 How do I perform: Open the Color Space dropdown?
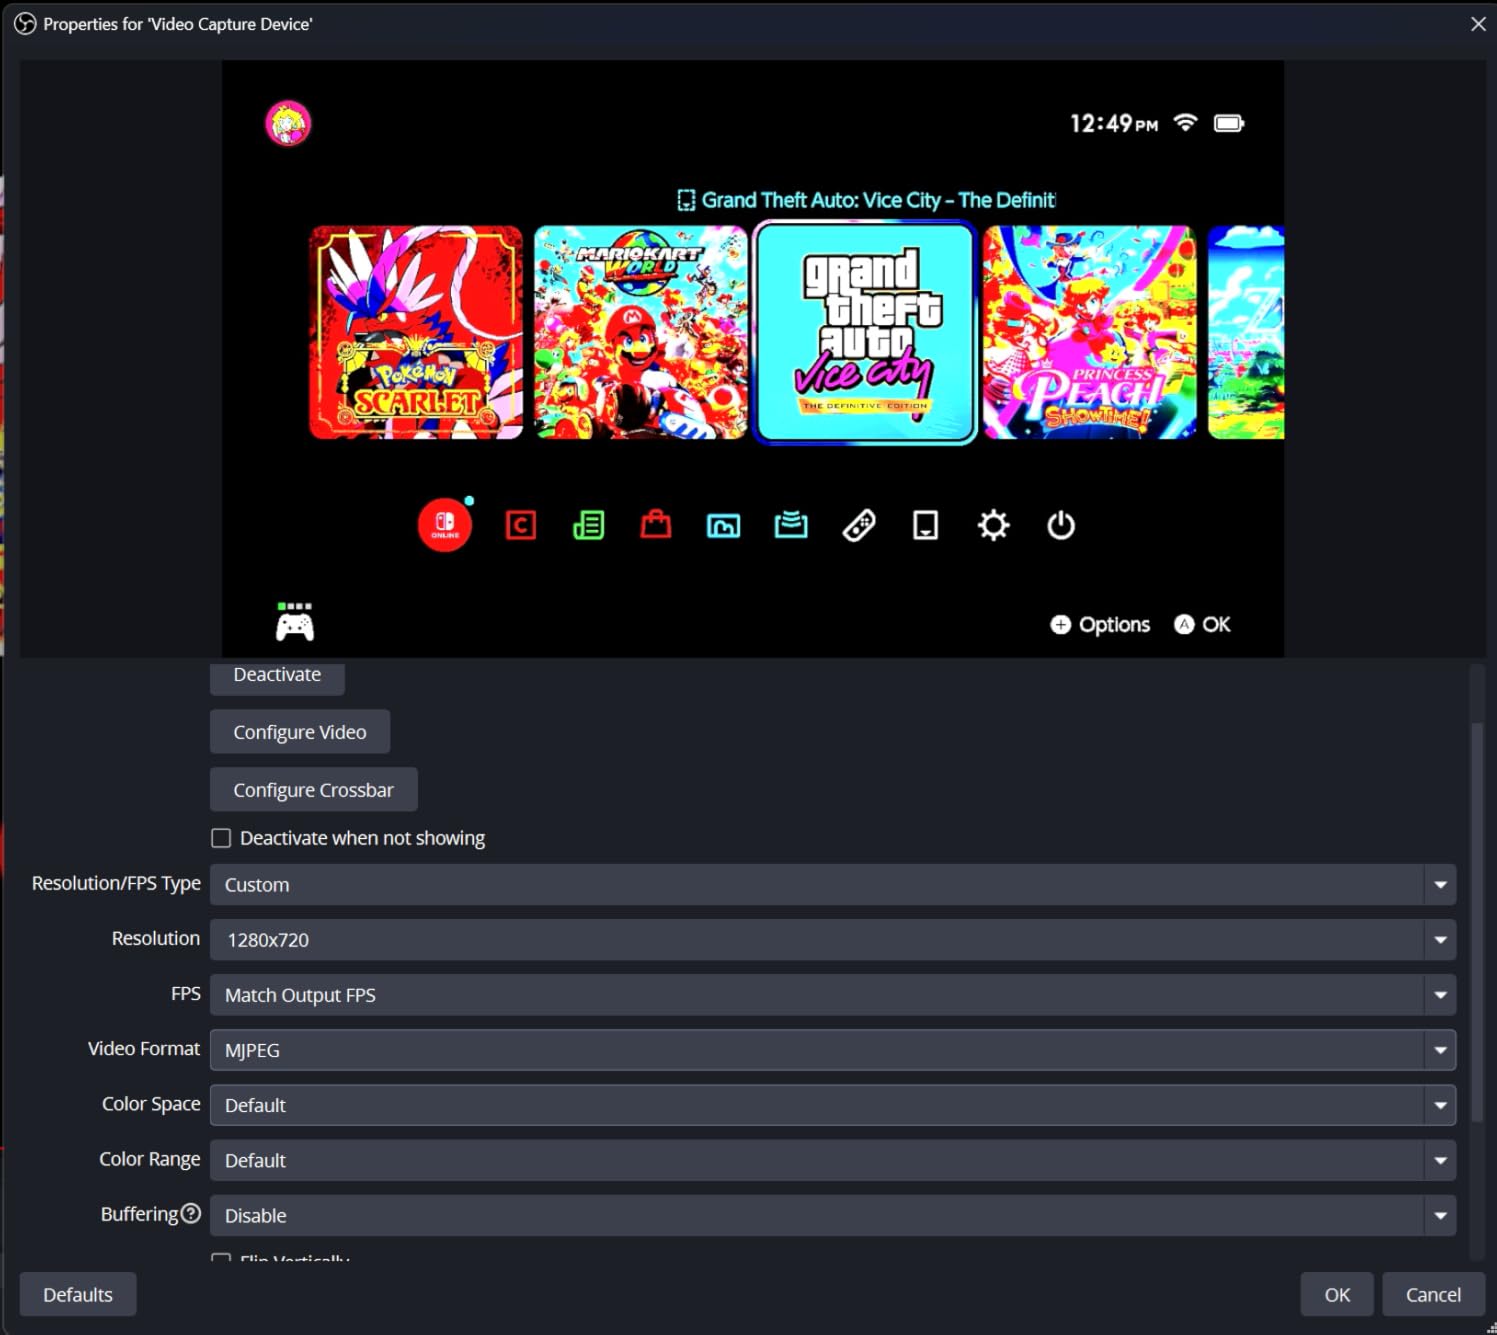[833, 1105]
